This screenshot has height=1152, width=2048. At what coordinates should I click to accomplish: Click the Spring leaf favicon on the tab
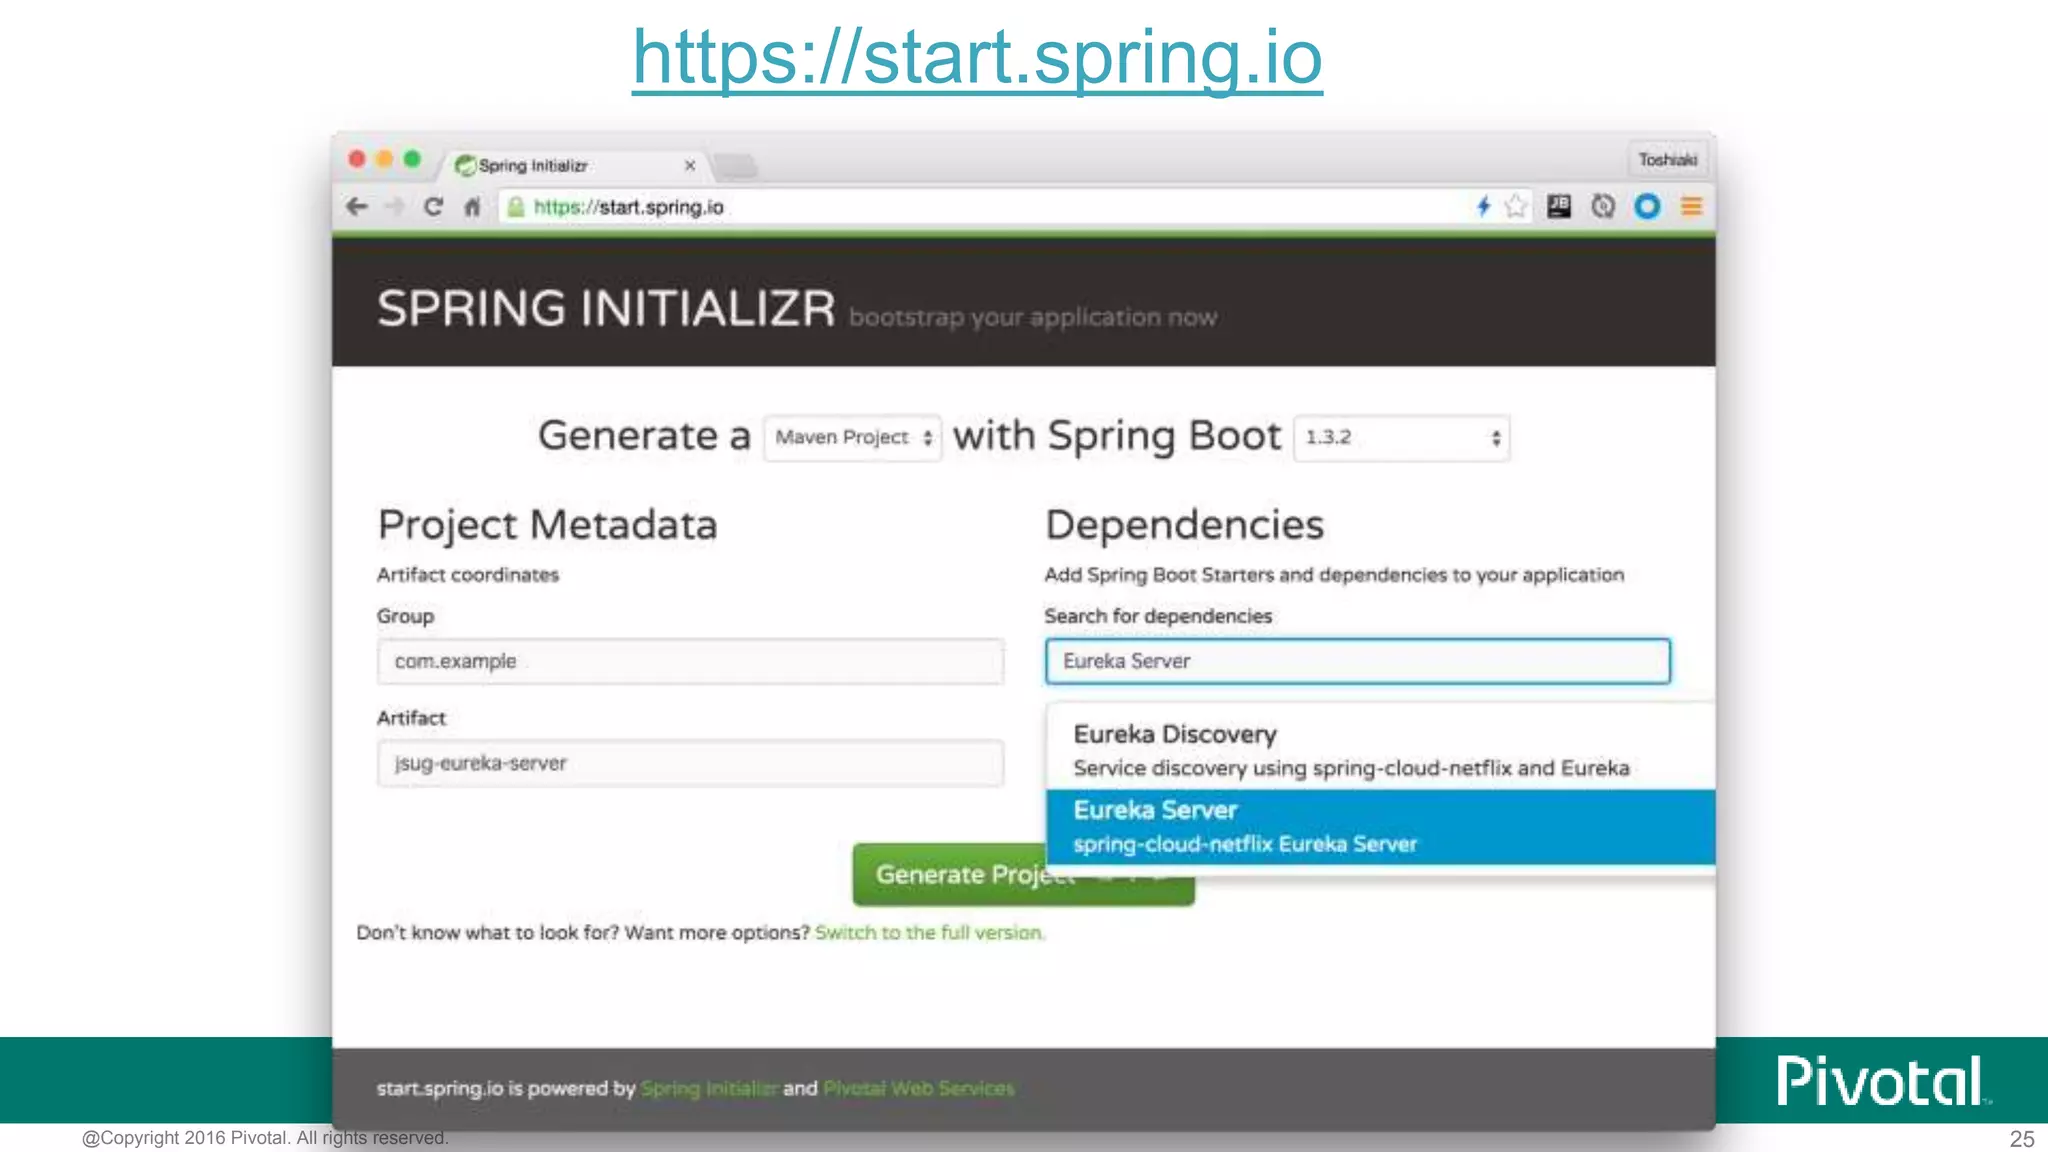point(465,165)
